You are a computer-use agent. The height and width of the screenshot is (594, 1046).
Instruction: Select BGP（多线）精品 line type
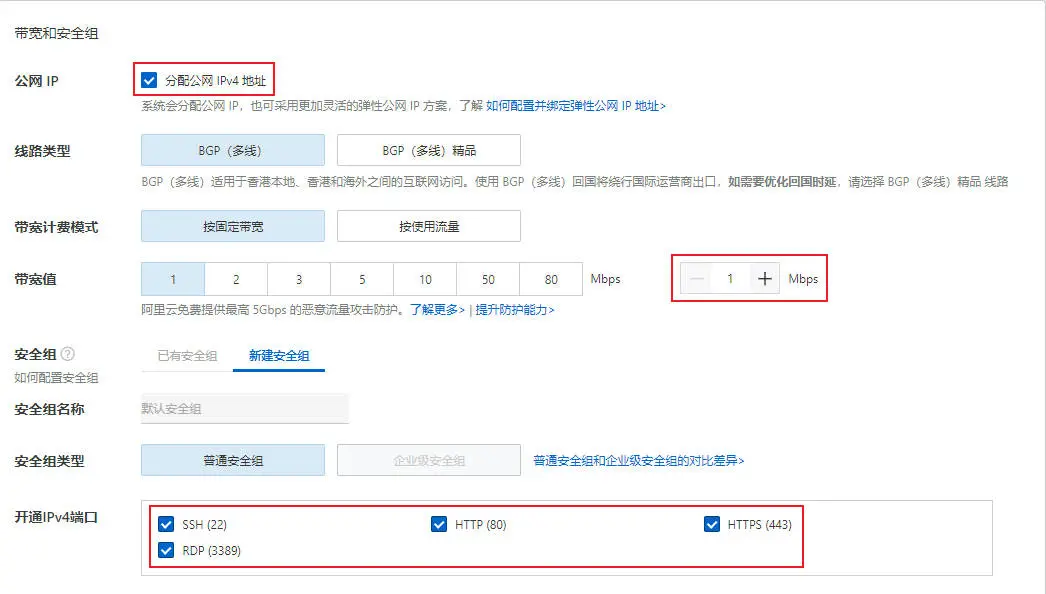[429, 150]
